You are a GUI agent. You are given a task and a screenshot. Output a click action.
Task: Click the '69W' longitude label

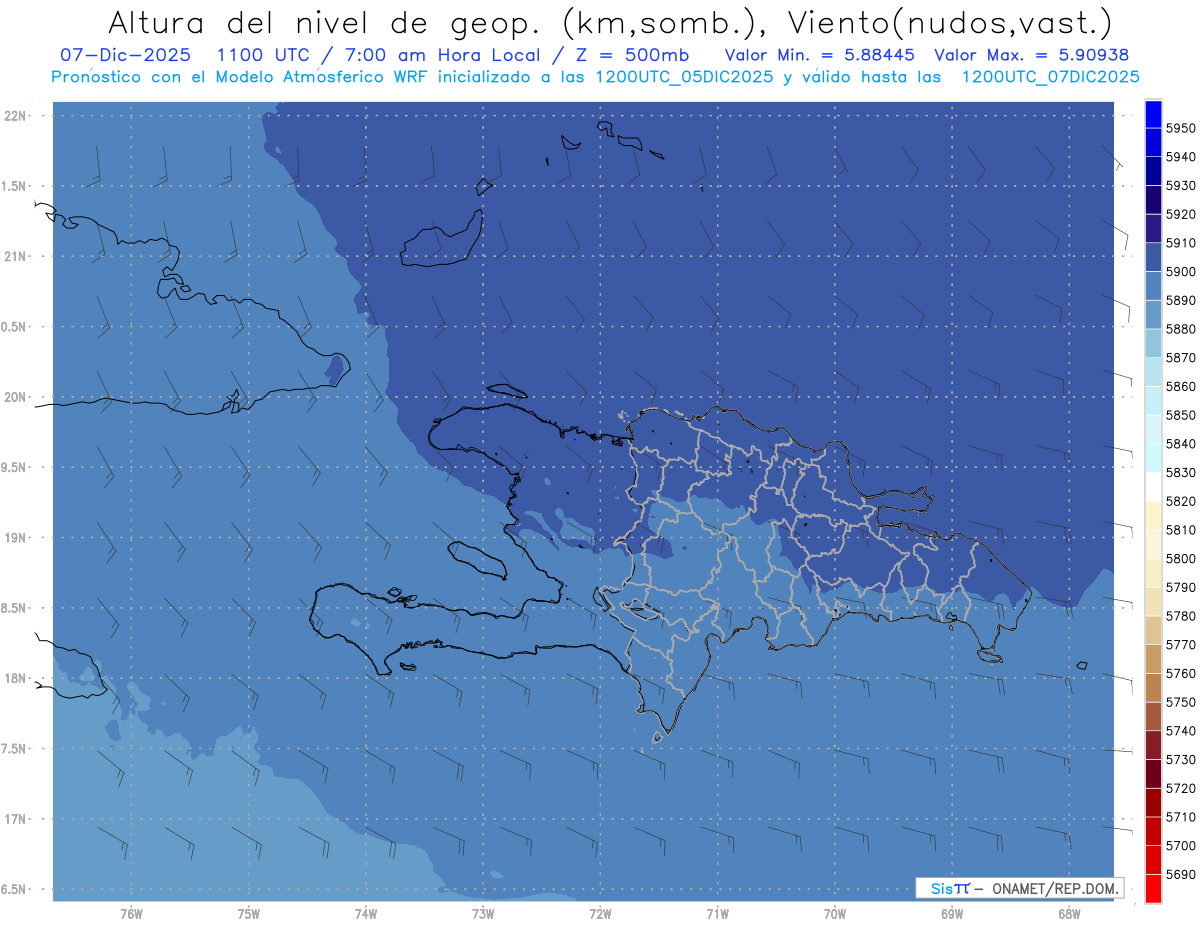coord(952,914)
